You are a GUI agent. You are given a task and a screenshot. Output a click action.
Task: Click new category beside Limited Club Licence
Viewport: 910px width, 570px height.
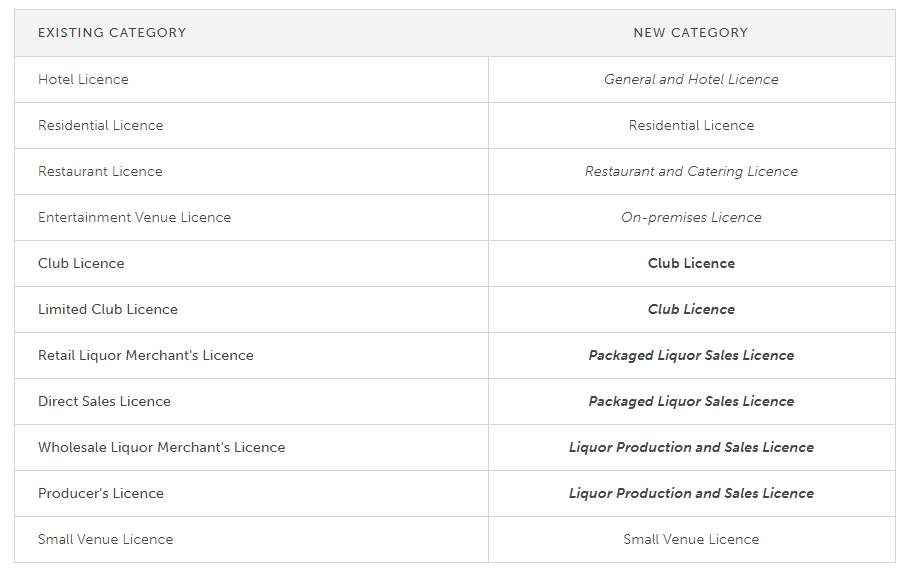[691, 309]
